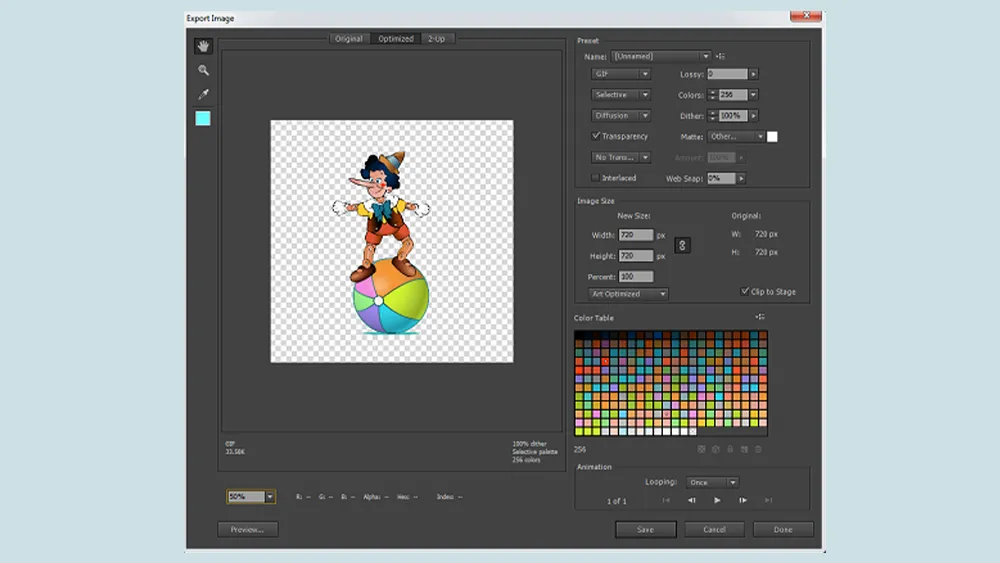Toggle the Transparency checkbox

[596, 136]
